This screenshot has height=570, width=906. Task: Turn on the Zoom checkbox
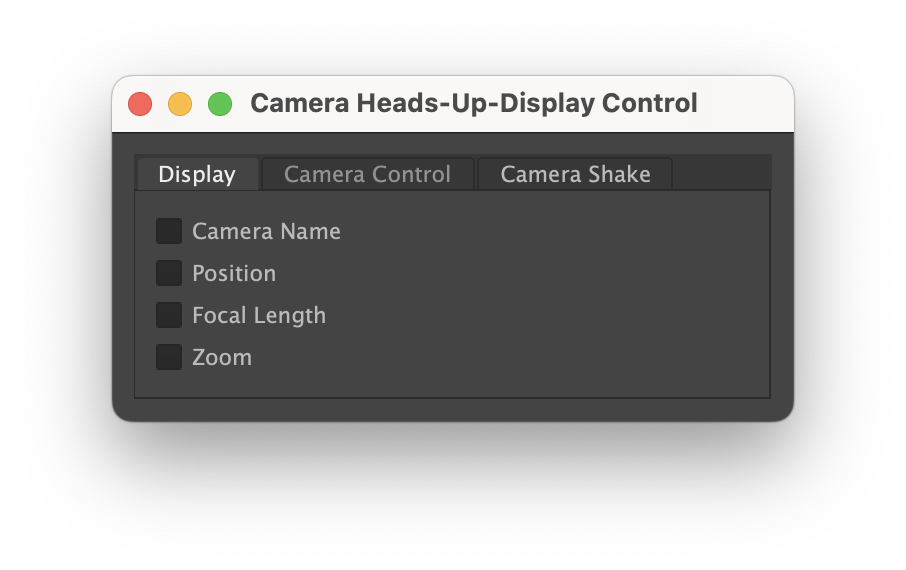(x=169, y=358)
